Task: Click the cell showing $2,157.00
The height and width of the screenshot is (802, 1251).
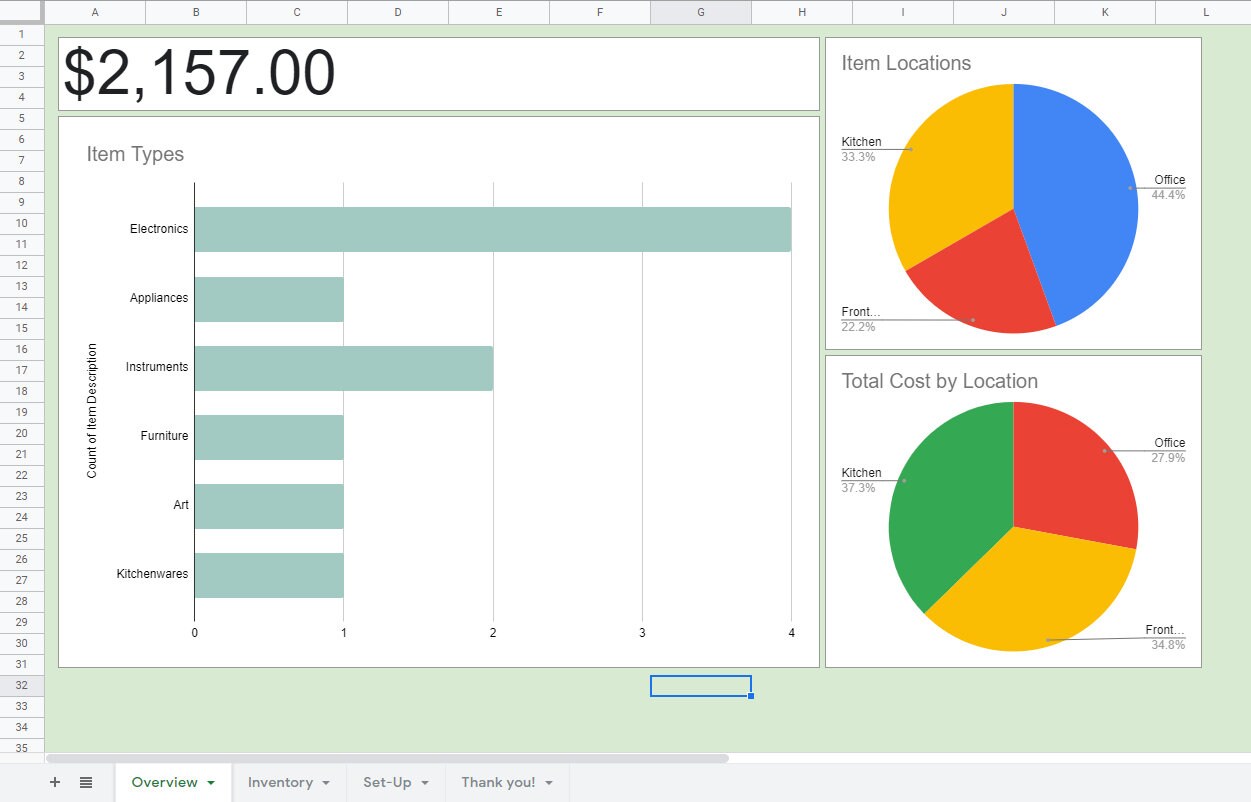Action: (200, 72)
